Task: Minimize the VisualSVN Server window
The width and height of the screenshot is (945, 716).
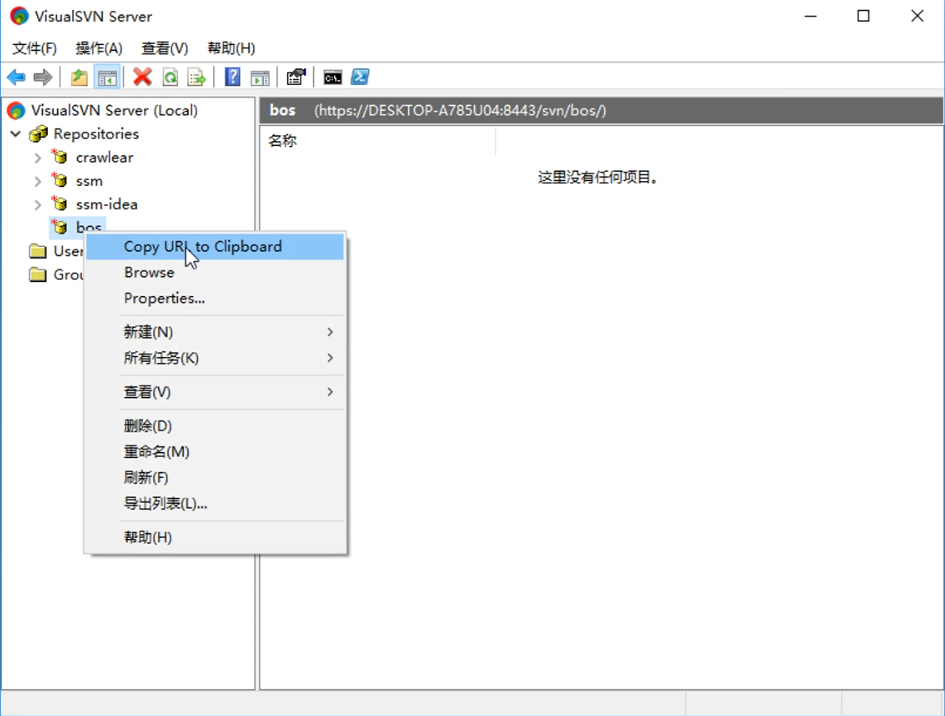Action: coord(811,16)
